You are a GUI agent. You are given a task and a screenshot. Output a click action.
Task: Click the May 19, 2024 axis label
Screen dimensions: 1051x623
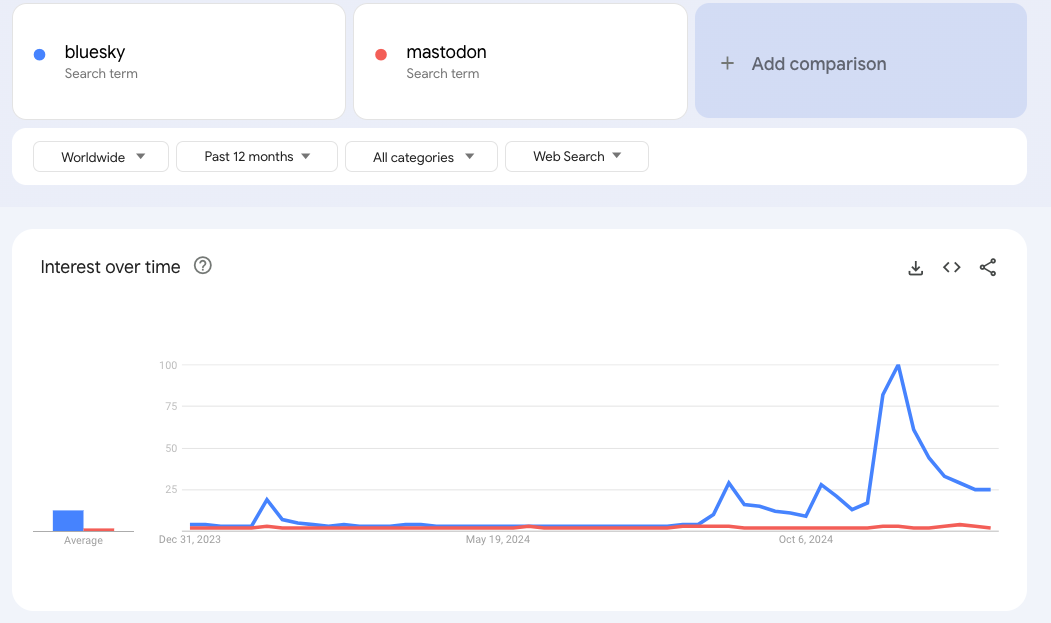pyautogui.click(x=498, y=540)
